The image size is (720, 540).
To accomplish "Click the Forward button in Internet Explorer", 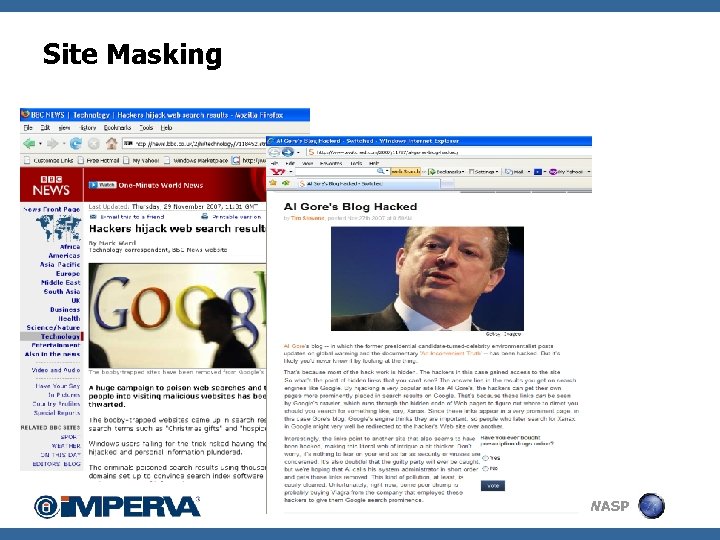I will 288,152.
